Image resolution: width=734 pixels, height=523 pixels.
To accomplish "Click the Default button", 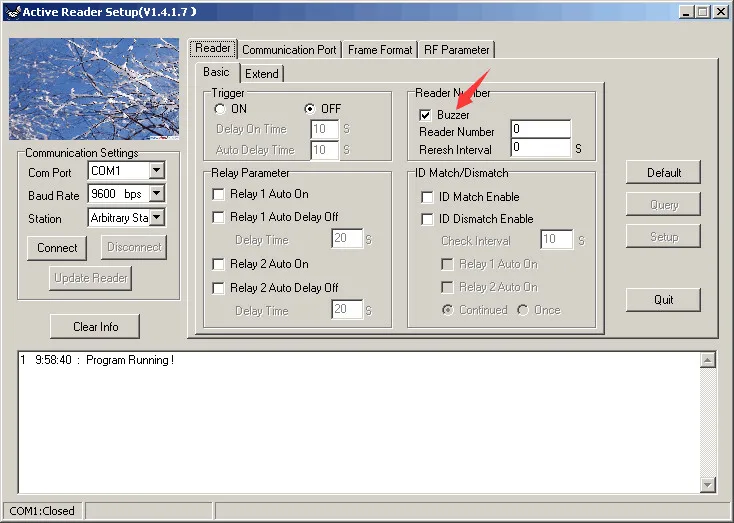I will [663, 172].
